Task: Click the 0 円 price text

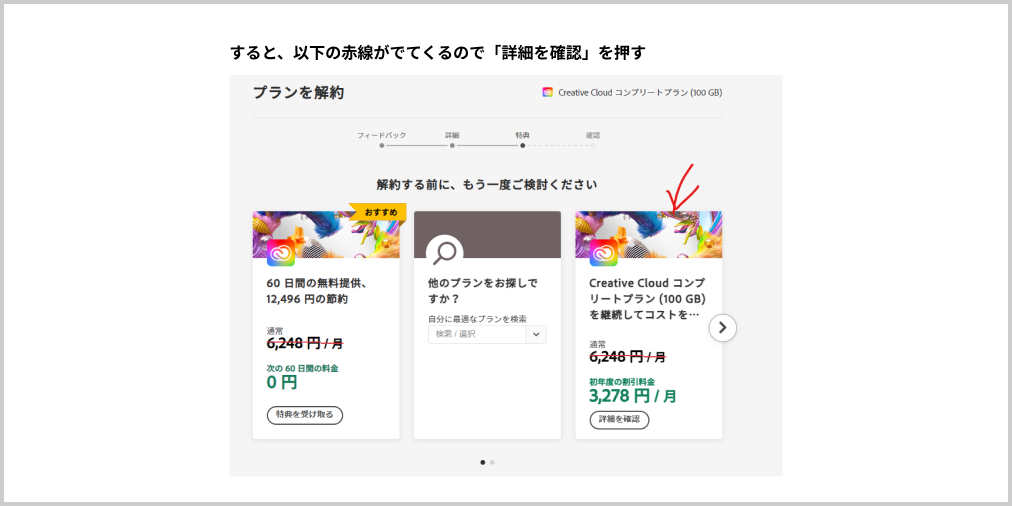Action: tap(282, 382)
